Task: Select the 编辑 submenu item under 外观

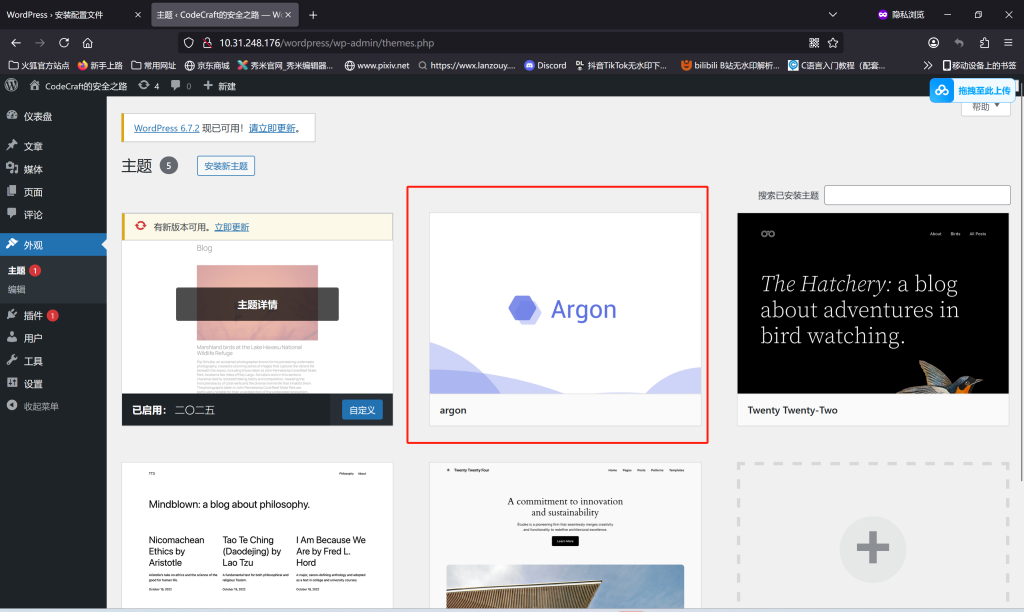Action: (x=16, y=289)
